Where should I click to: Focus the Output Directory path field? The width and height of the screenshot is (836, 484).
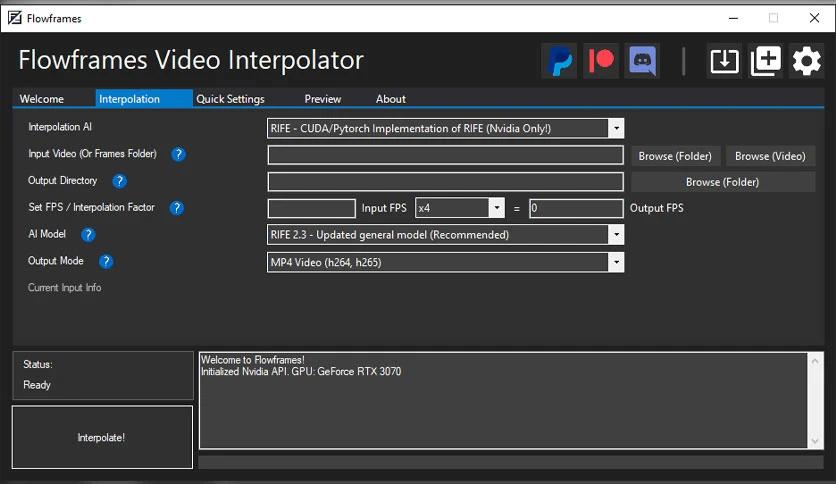pos(445,182)
